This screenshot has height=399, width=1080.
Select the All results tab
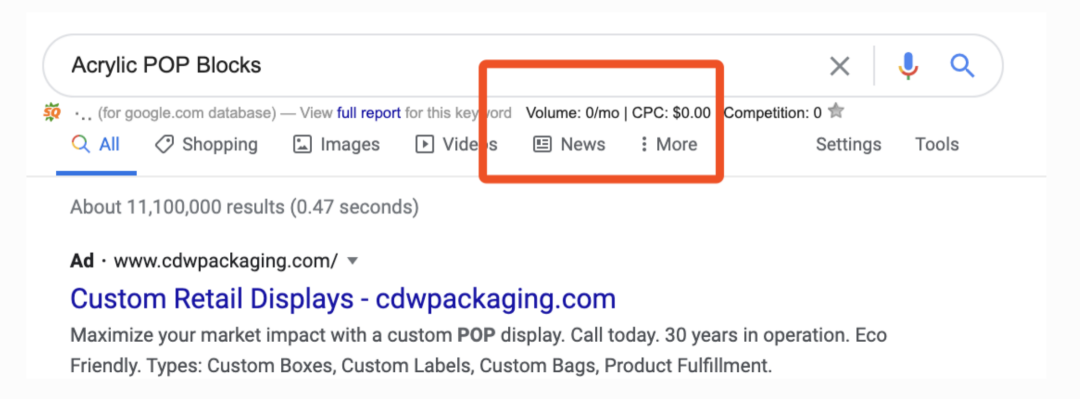pos(96,144)
